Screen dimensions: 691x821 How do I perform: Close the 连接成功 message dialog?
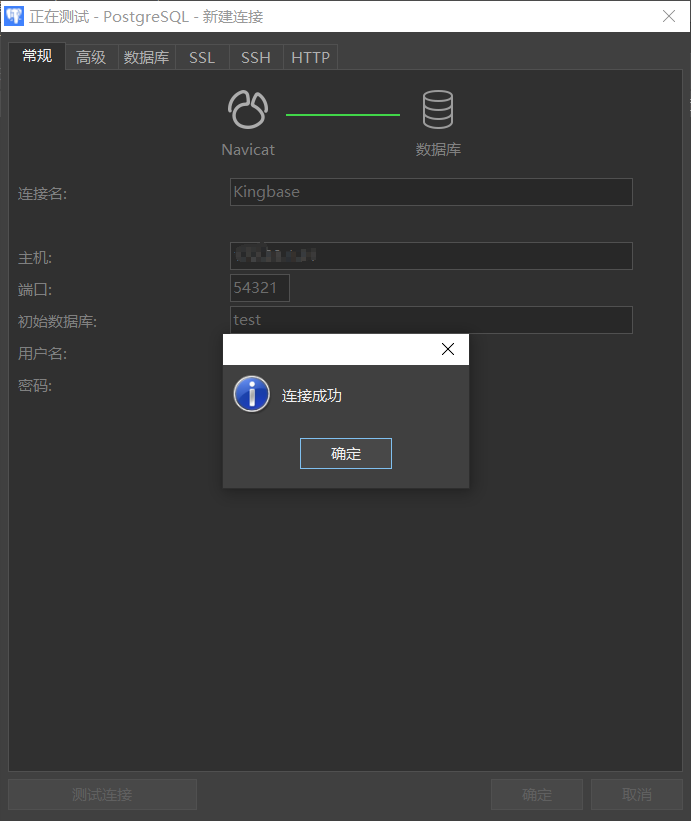(448, 349)
